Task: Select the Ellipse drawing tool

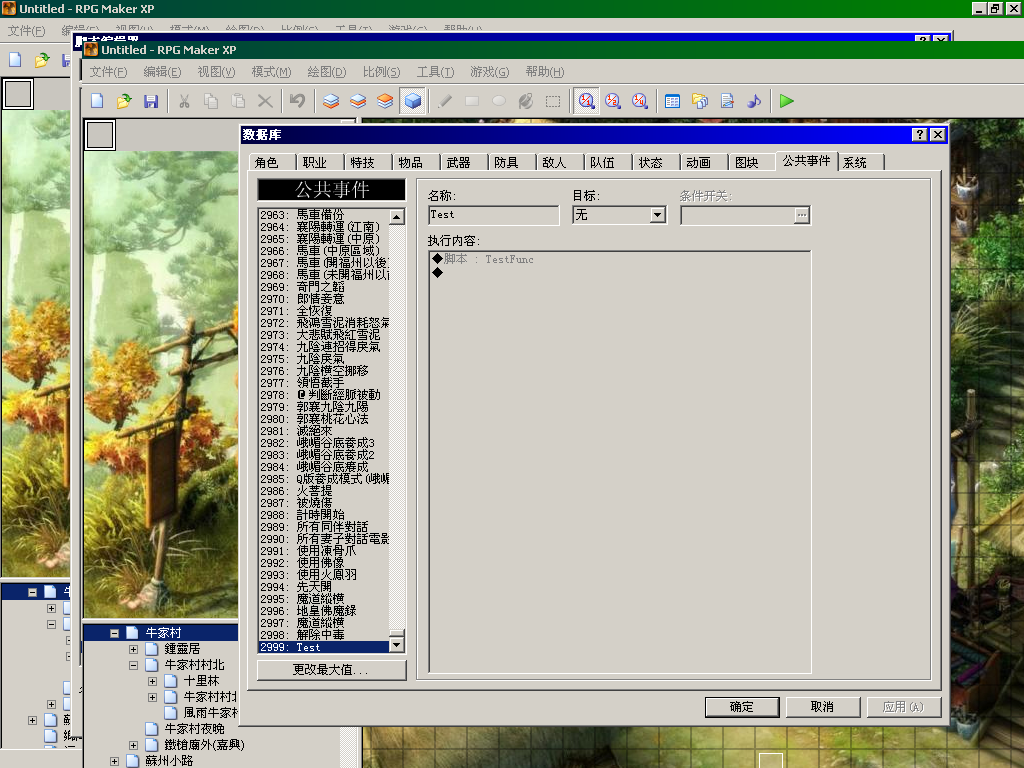Action: 499,101
